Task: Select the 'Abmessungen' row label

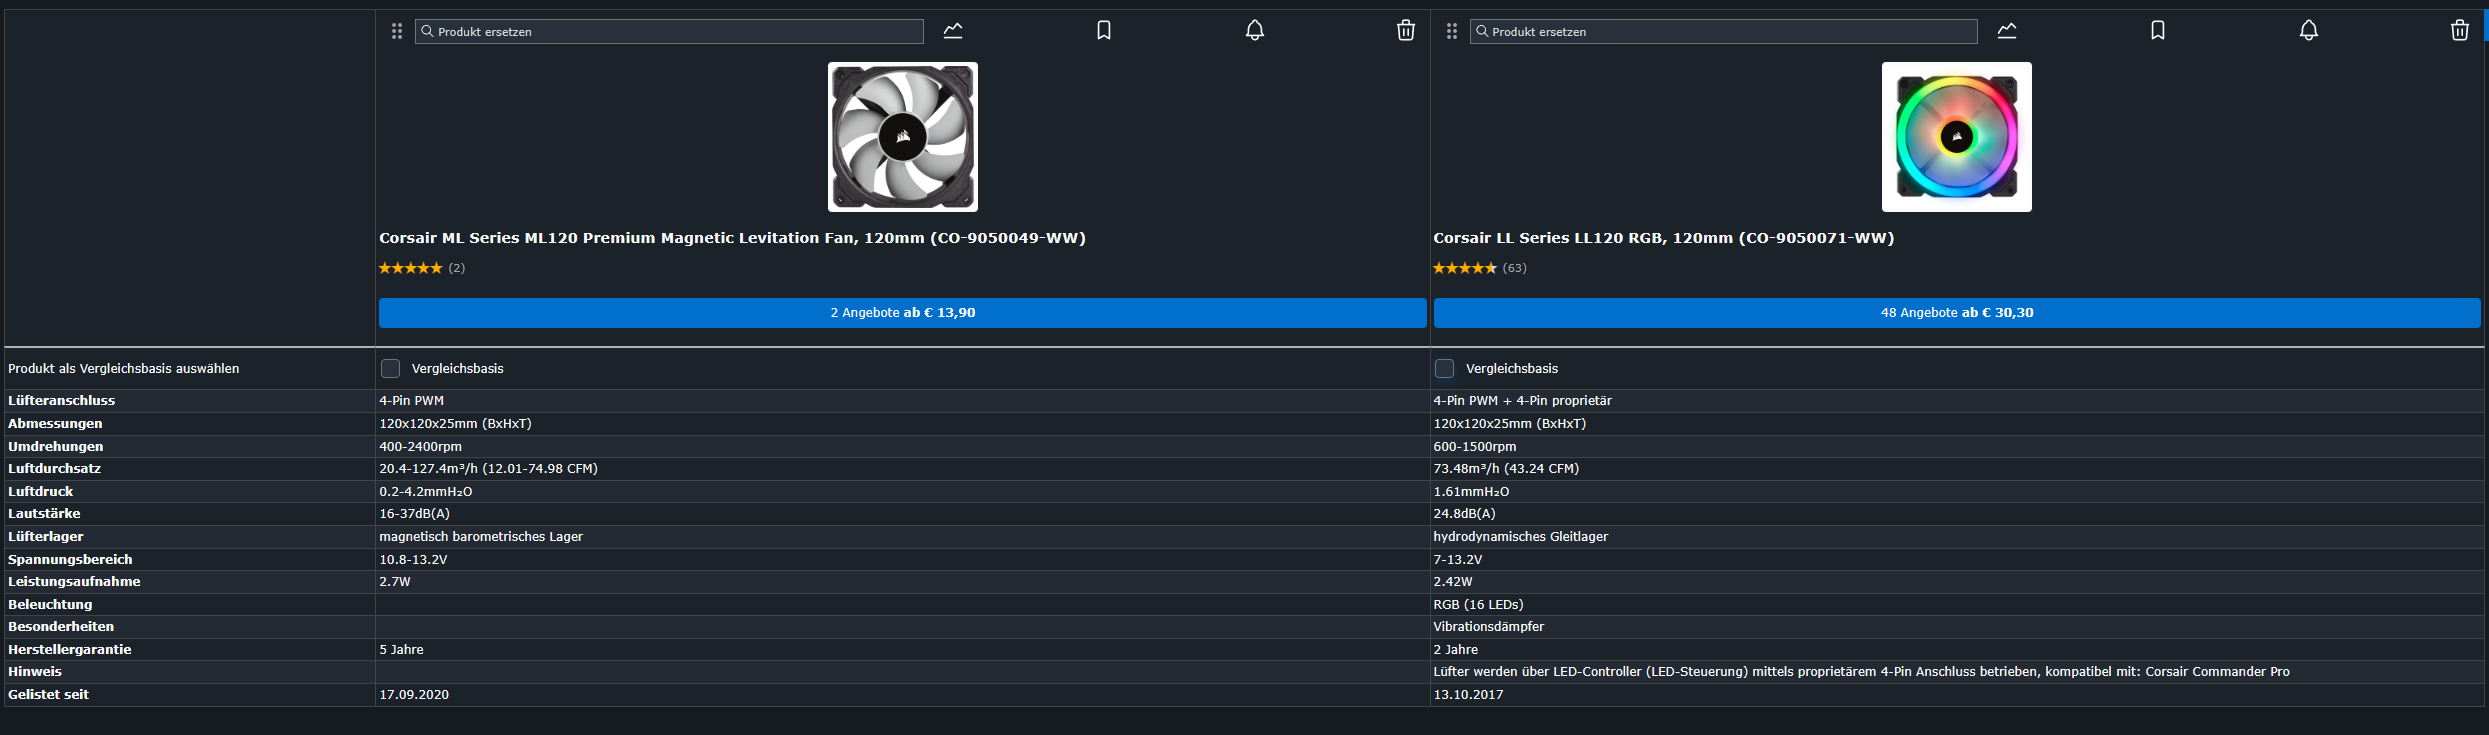Action: 55,424
